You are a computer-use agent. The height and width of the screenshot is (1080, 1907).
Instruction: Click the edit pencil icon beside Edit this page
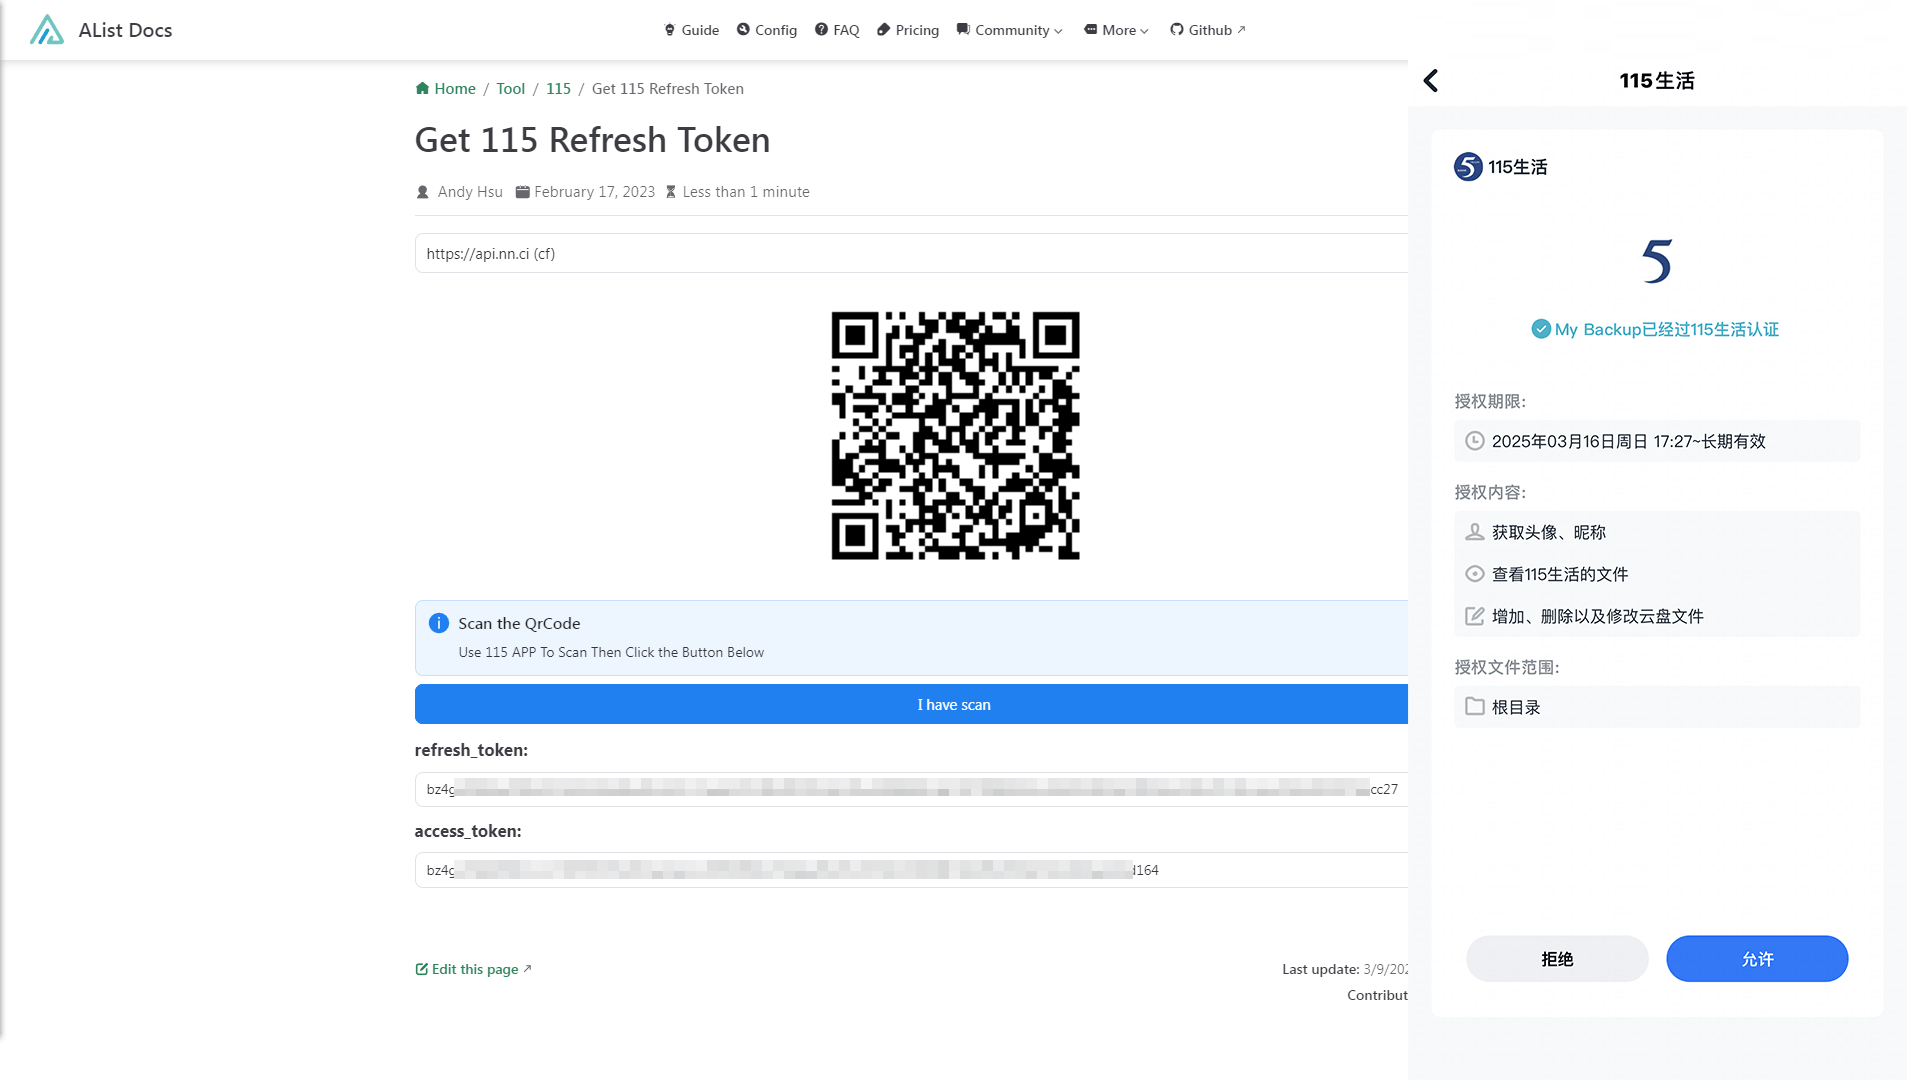[x=422, y=969]
